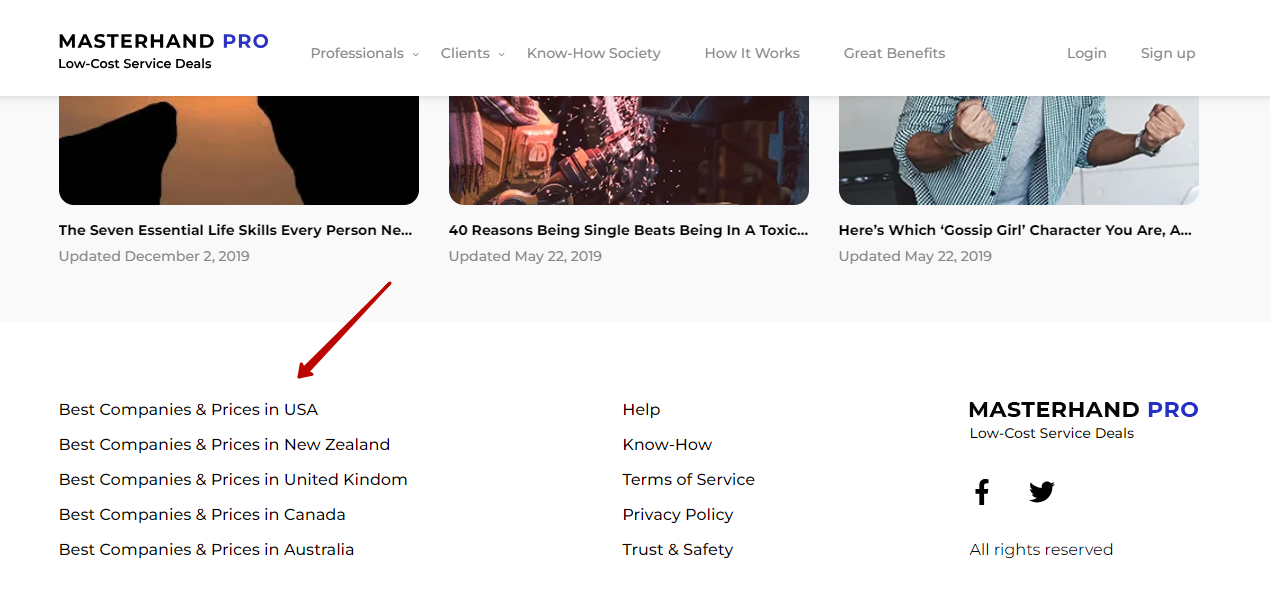
Task: Open the man with fists article thumbnail
Action: tap(1019, 150)
